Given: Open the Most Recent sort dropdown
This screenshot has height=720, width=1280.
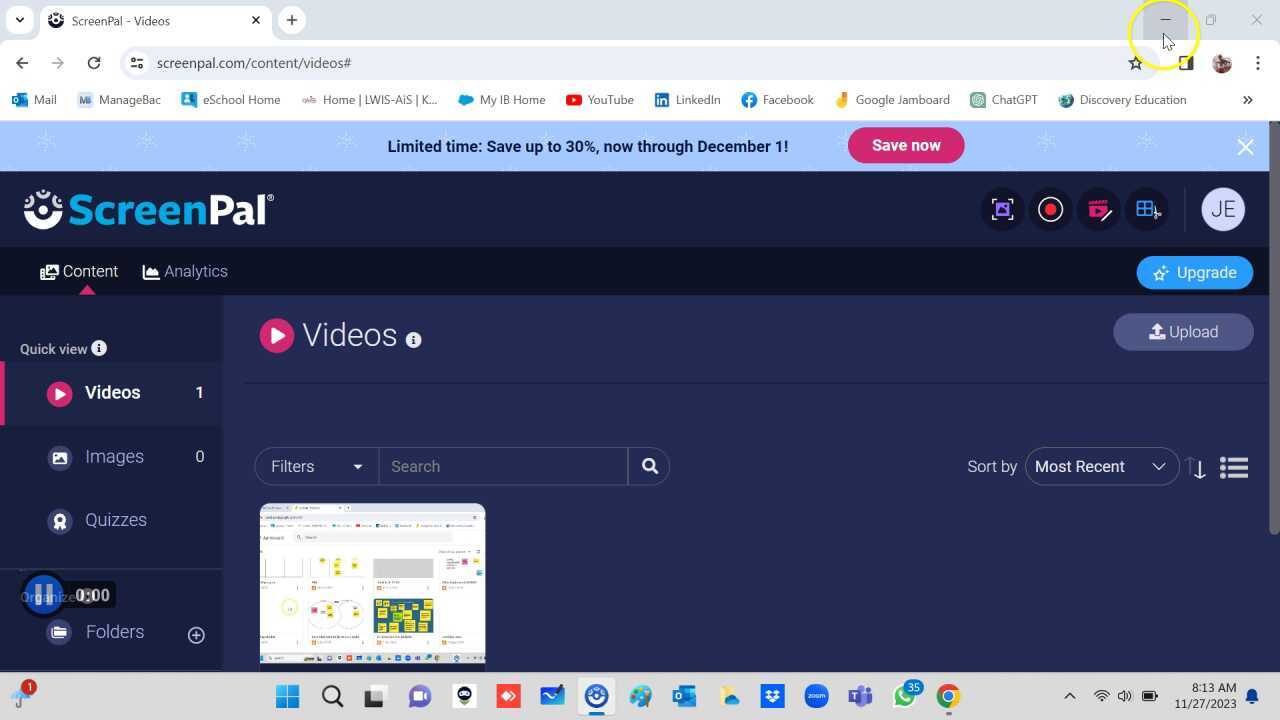Looking at the screenshot, I should coord(1102,467).
